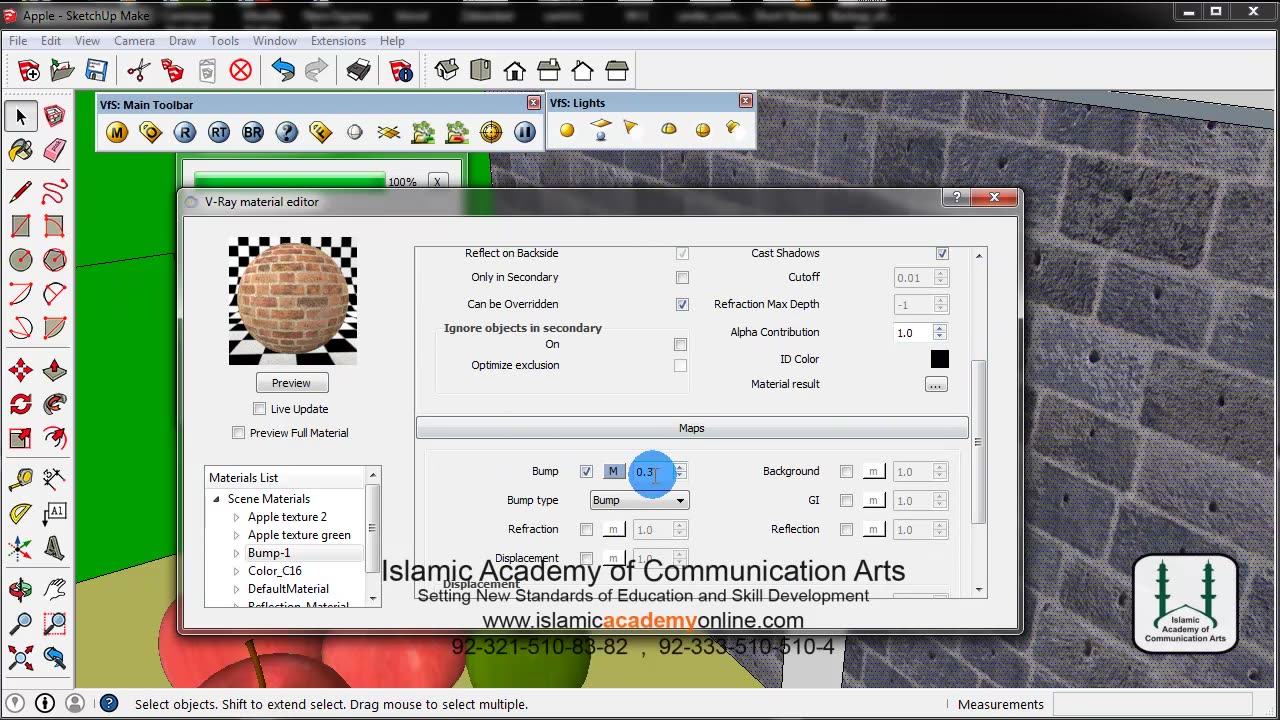Check Only in Secondary checkbox
The width and height of the screenshot is (1280, 720).
click(x=682, y=277)
